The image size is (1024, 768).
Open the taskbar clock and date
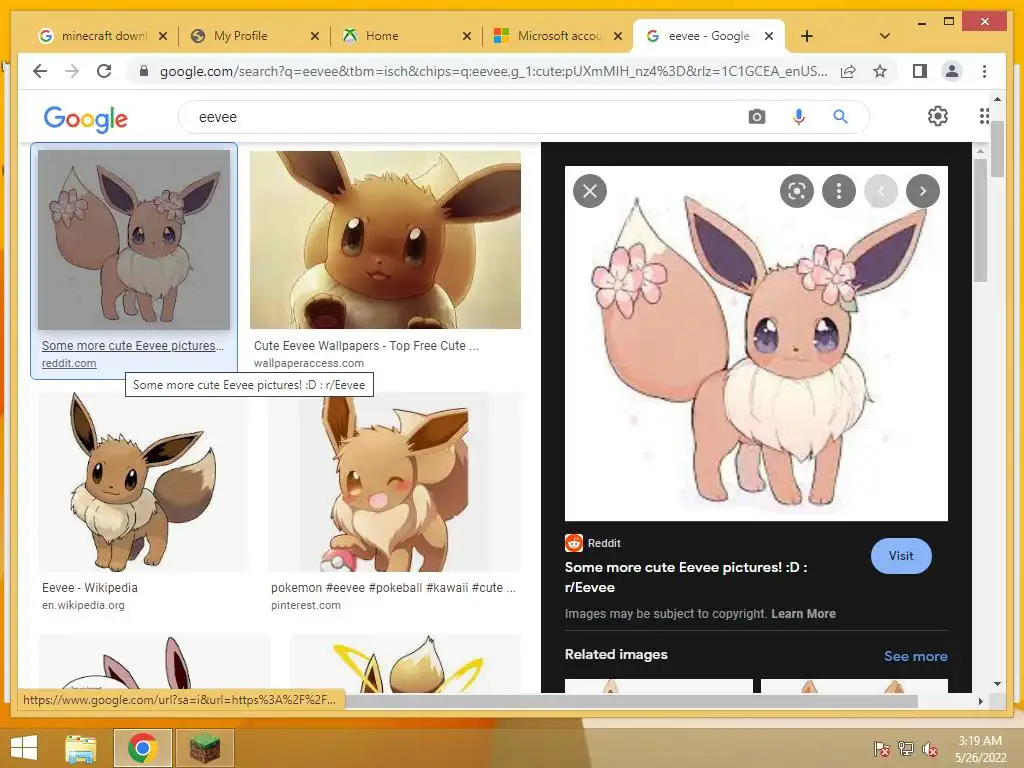(x=980, y=749)
